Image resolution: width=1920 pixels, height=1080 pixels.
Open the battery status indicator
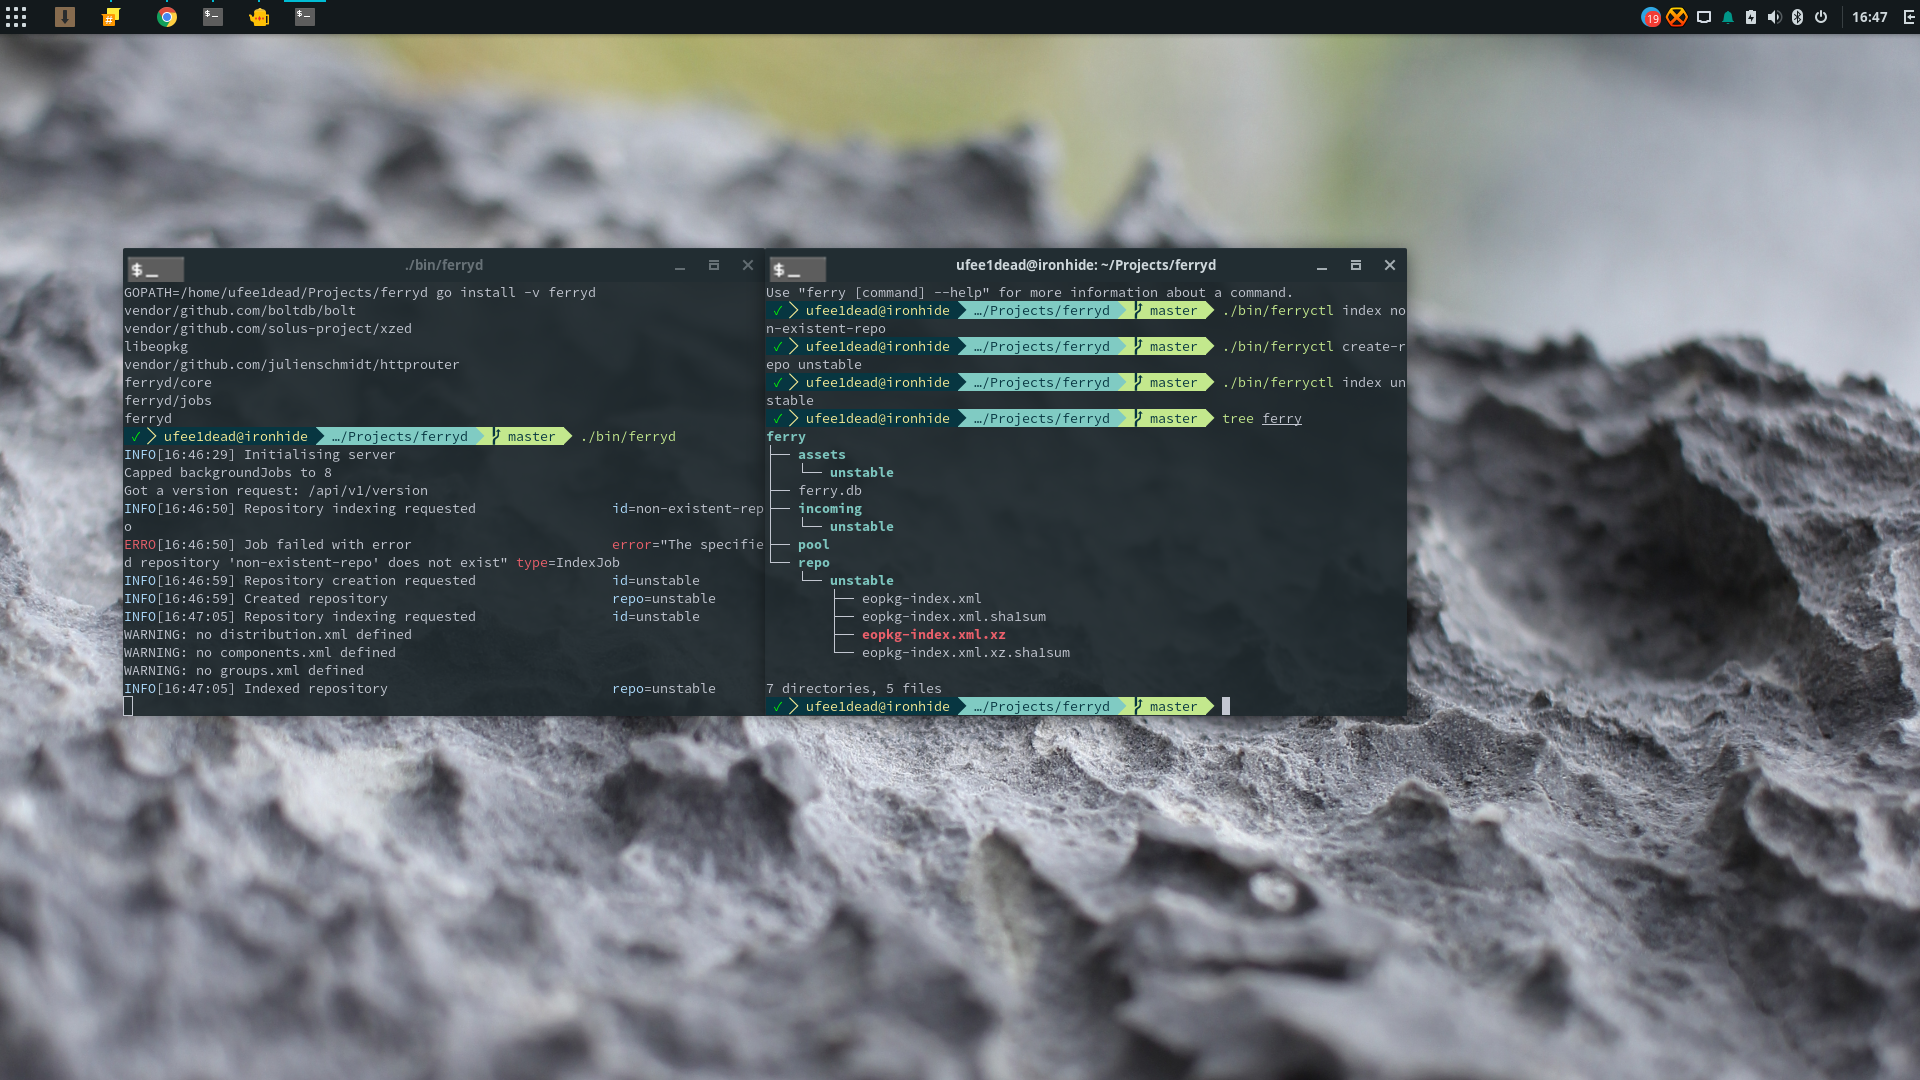click(1751, 17)
